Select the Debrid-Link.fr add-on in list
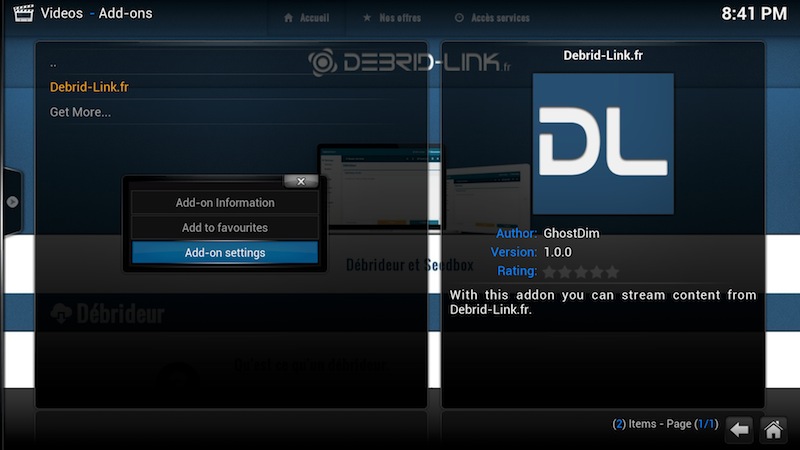Screen dimensions: 800x450 coord(89,87)
